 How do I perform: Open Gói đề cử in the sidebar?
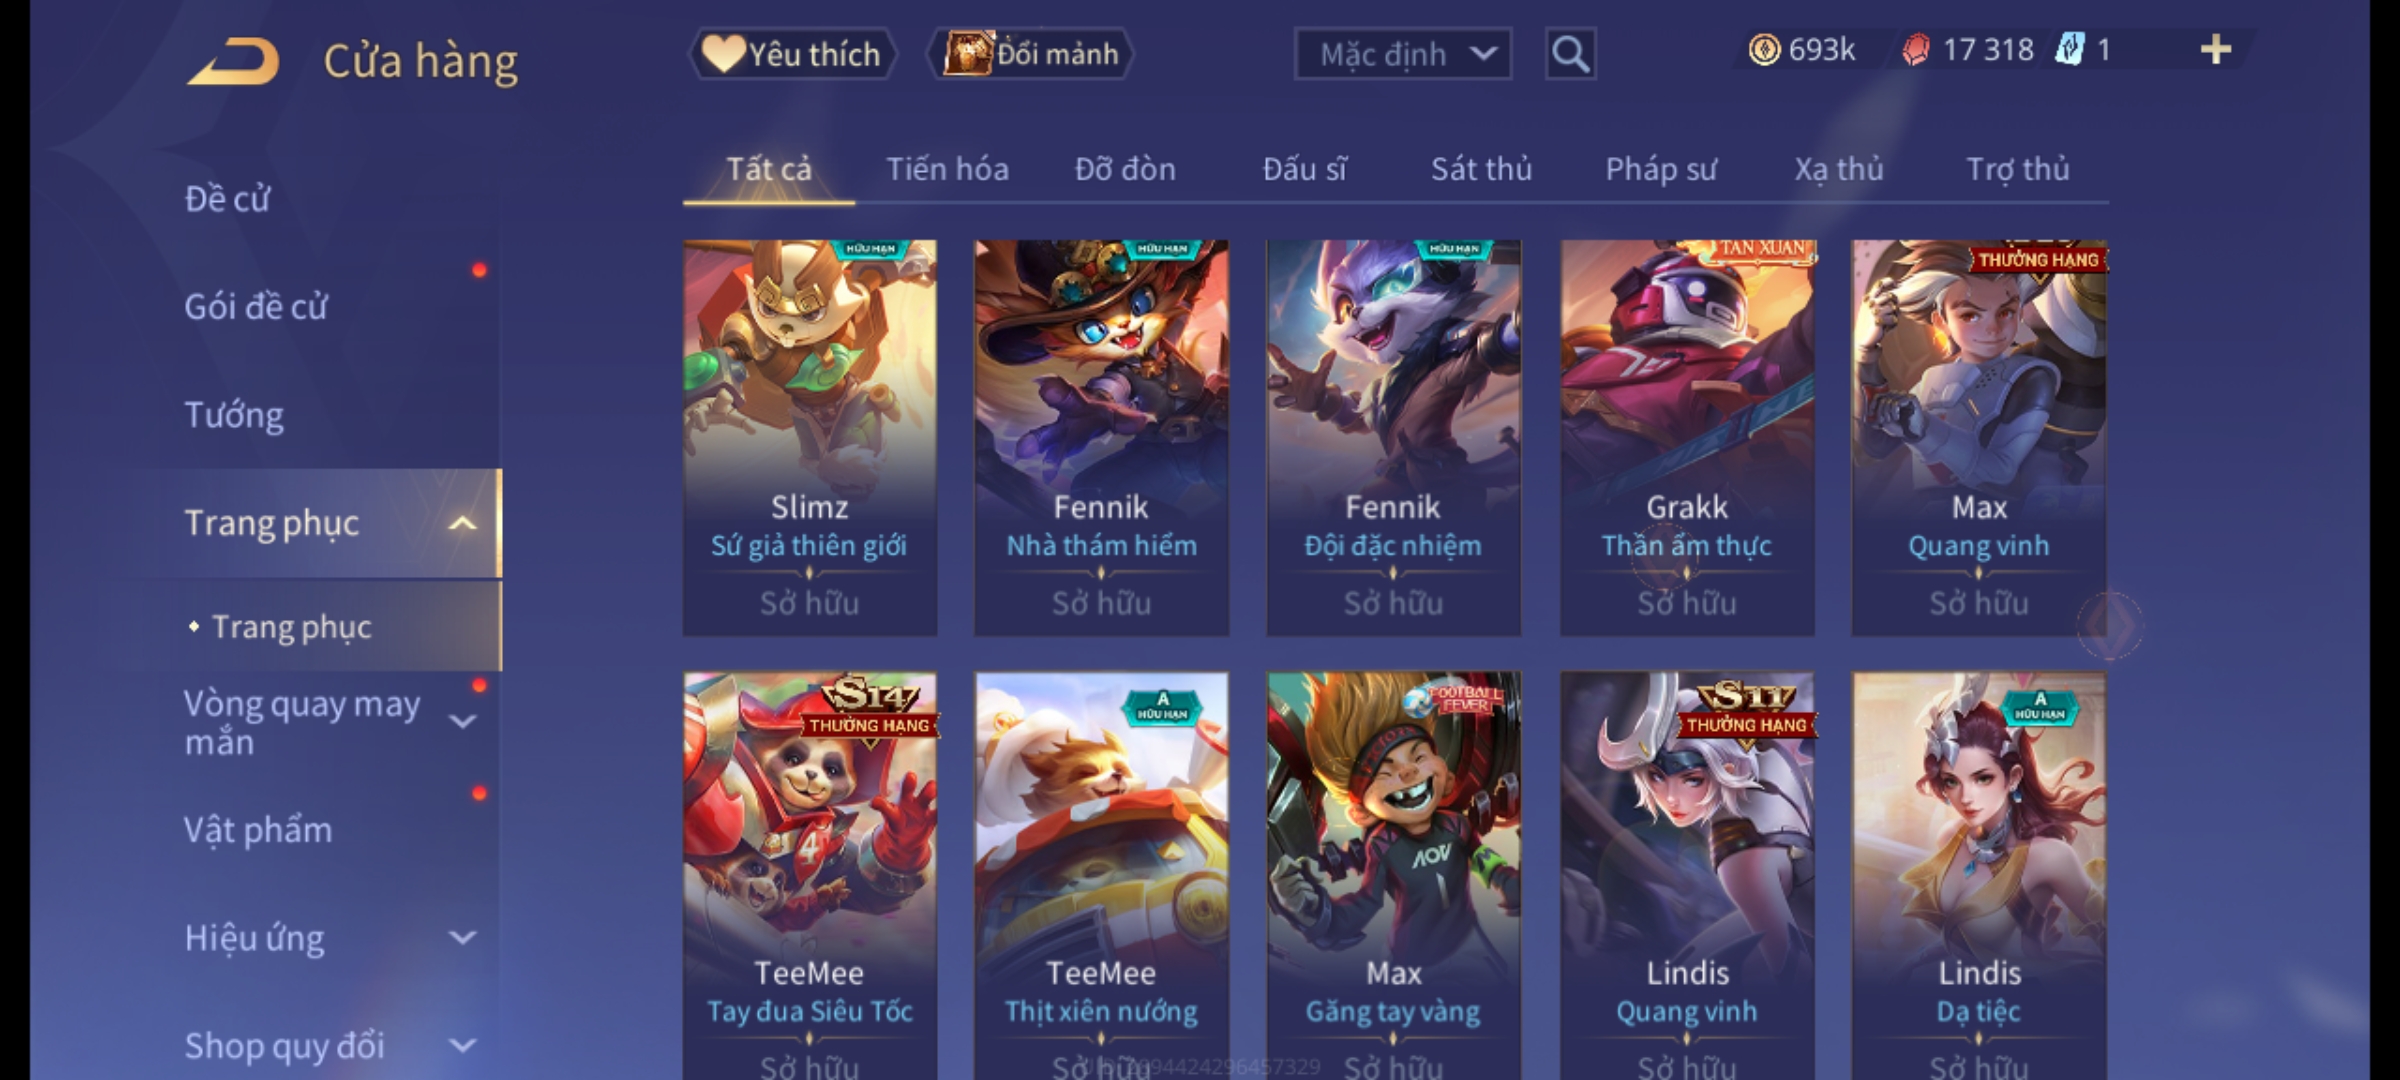point(256,307)
